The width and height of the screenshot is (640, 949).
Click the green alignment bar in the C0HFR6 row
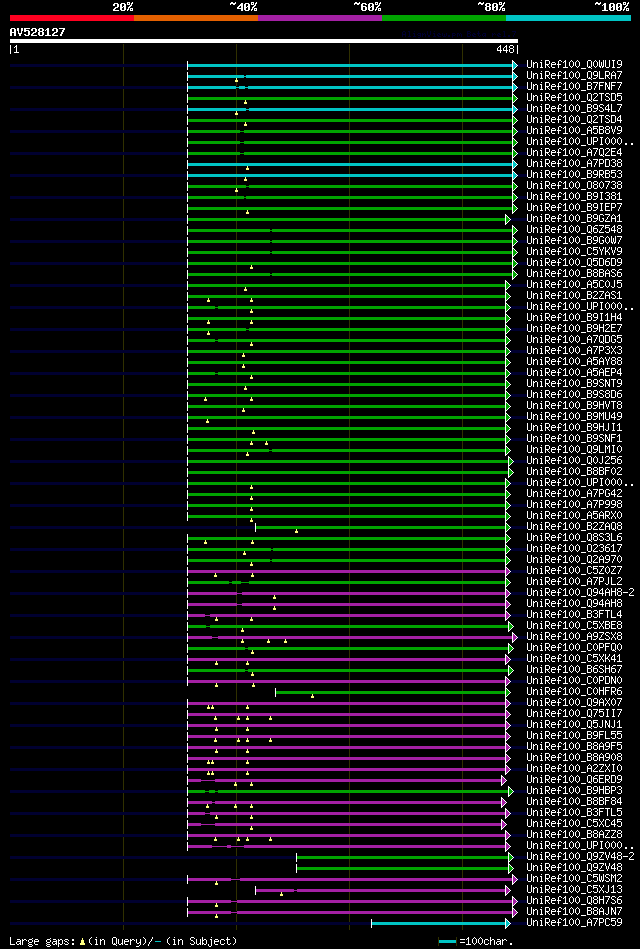[x=393, y=692]
